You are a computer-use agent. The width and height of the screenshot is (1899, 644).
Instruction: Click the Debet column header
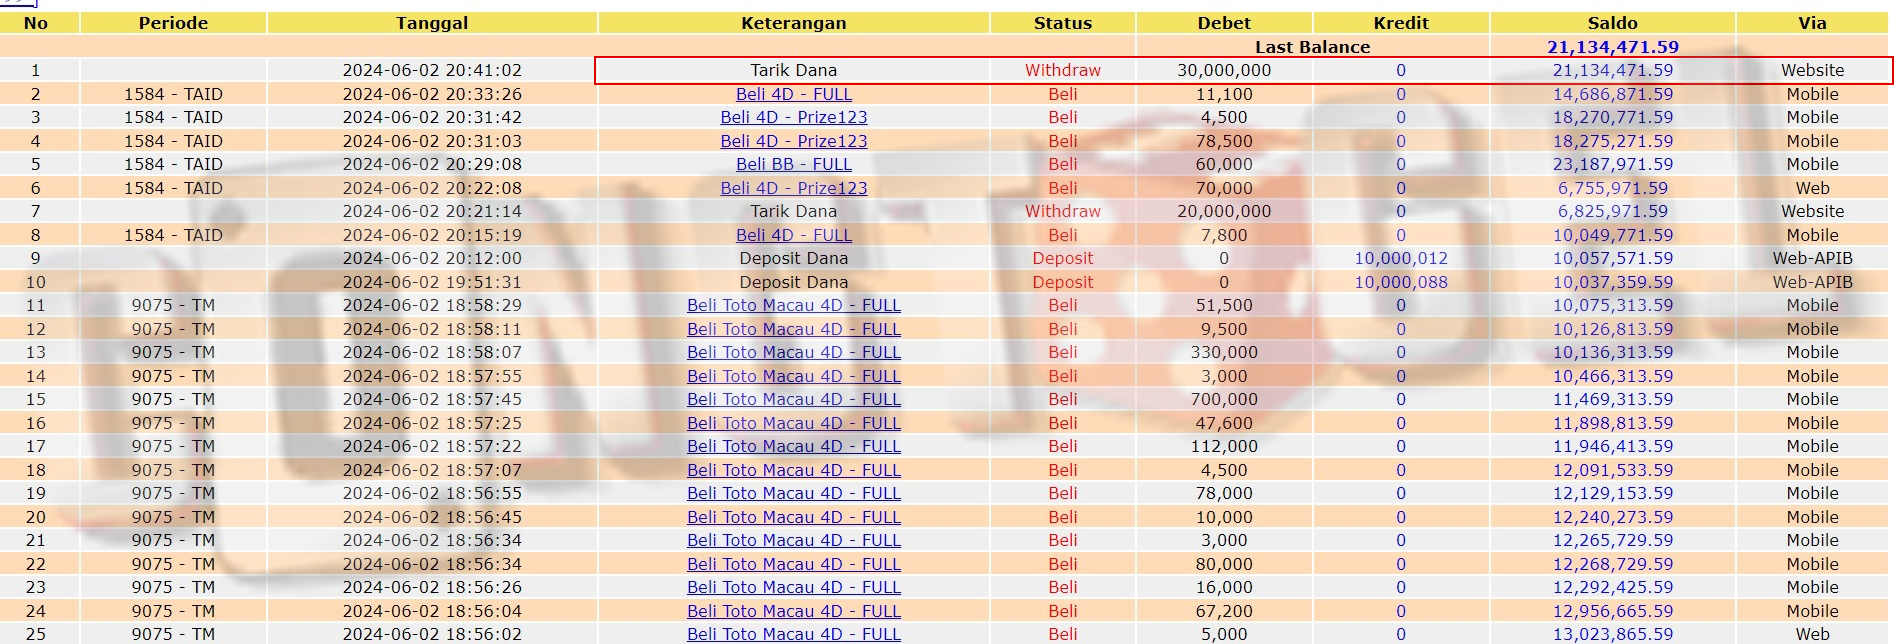click(x=1224, y=23)
